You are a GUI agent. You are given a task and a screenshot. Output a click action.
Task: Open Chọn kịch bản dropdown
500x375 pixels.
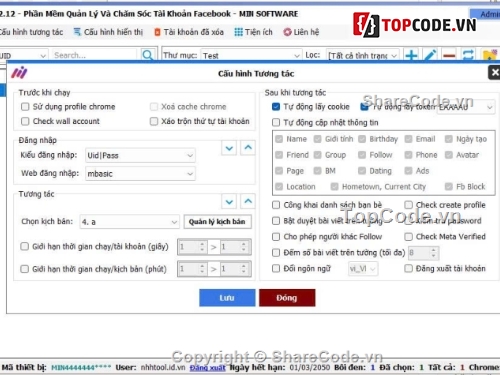tap(129, 222)
